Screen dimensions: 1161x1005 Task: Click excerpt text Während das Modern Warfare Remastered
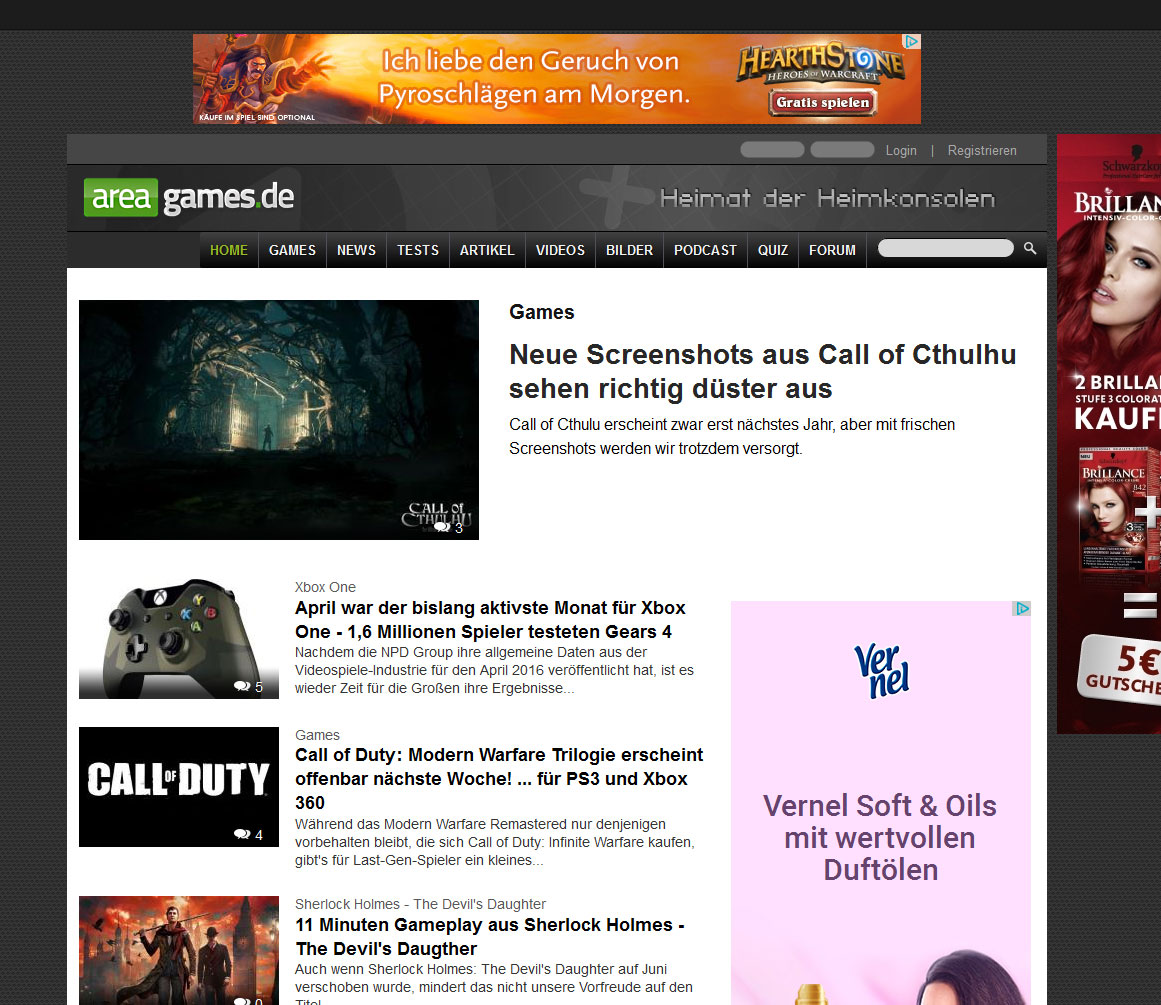coord(494,842)
